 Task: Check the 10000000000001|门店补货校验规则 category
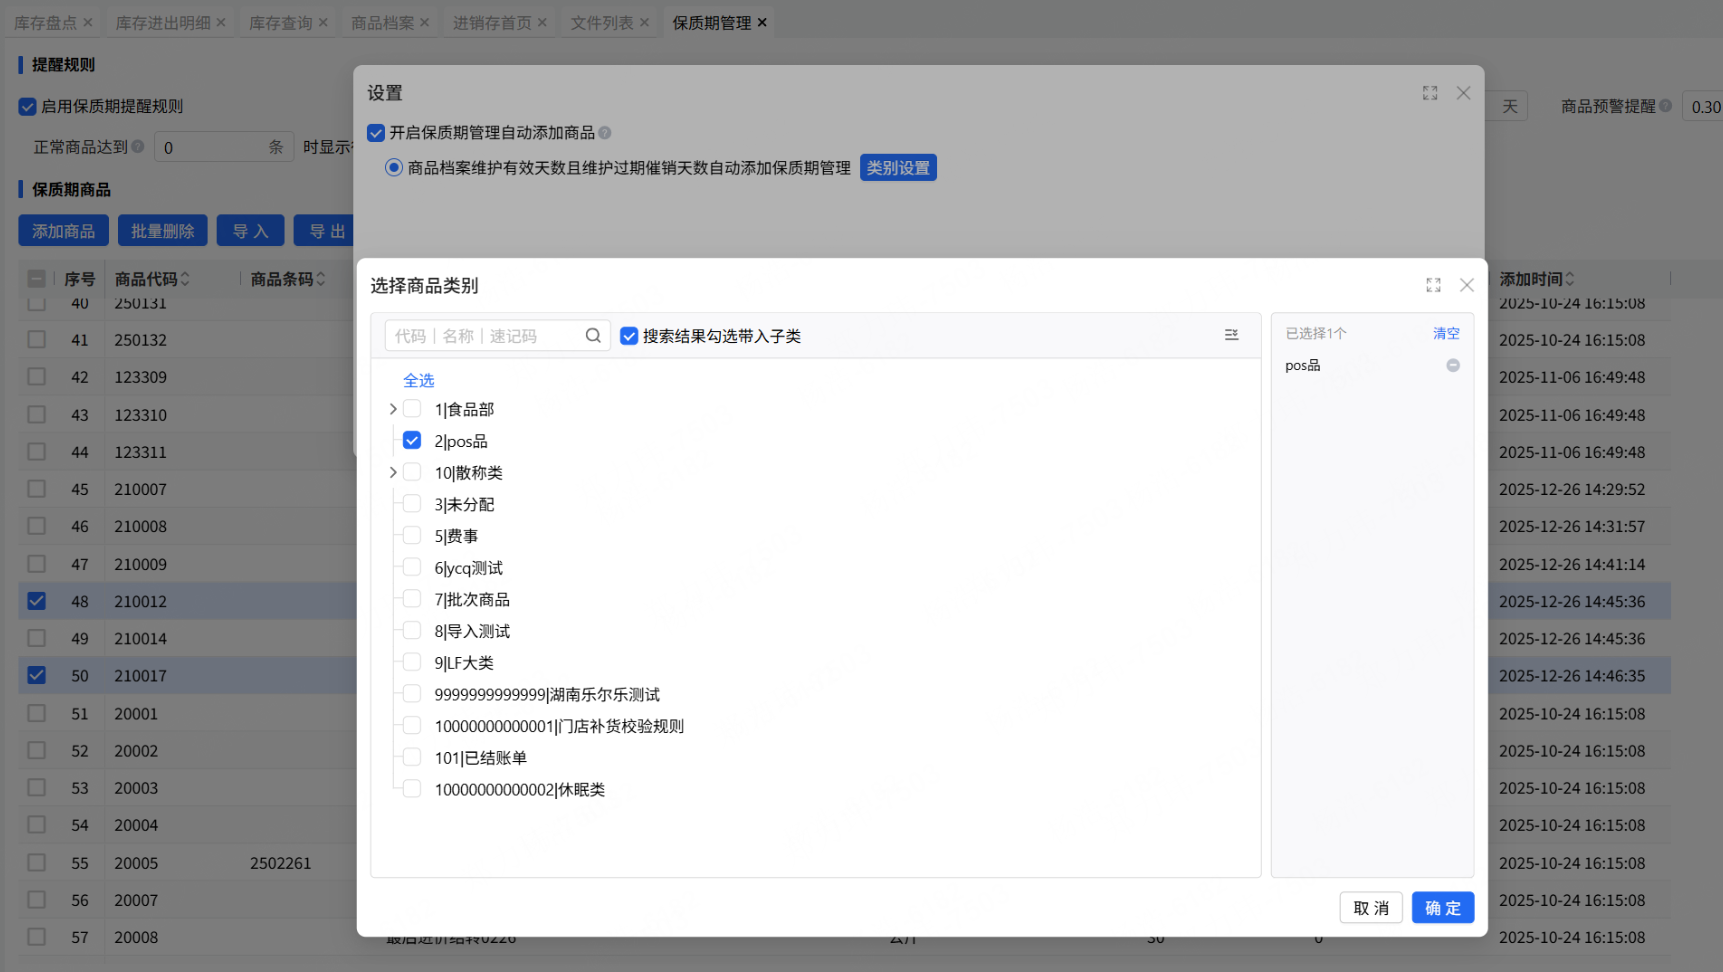(412, 726)
